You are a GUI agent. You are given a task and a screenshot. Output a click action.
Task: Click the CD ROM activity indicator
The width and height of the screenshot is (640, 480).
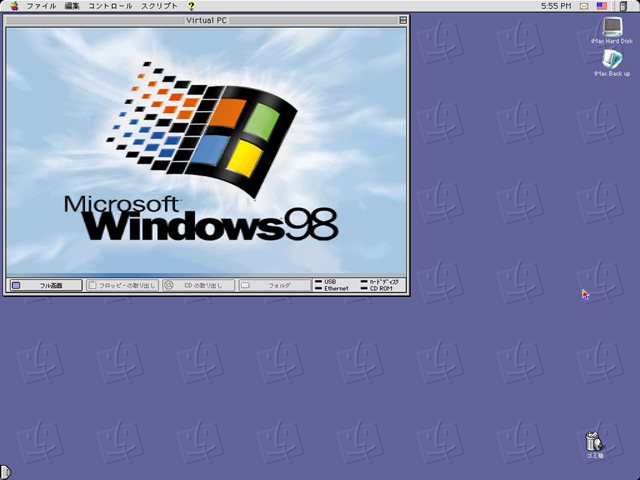coord(376,289)
